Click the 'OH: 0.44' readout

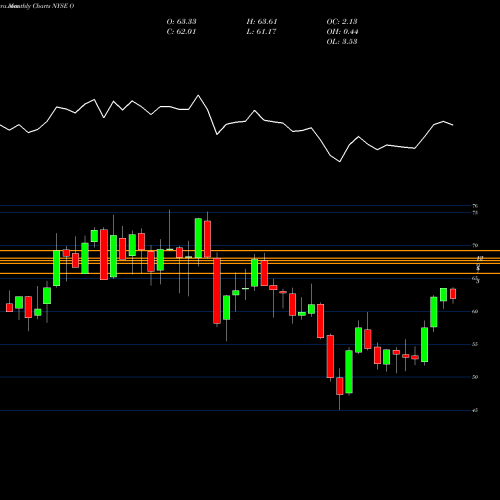click(x=342, y=32)
